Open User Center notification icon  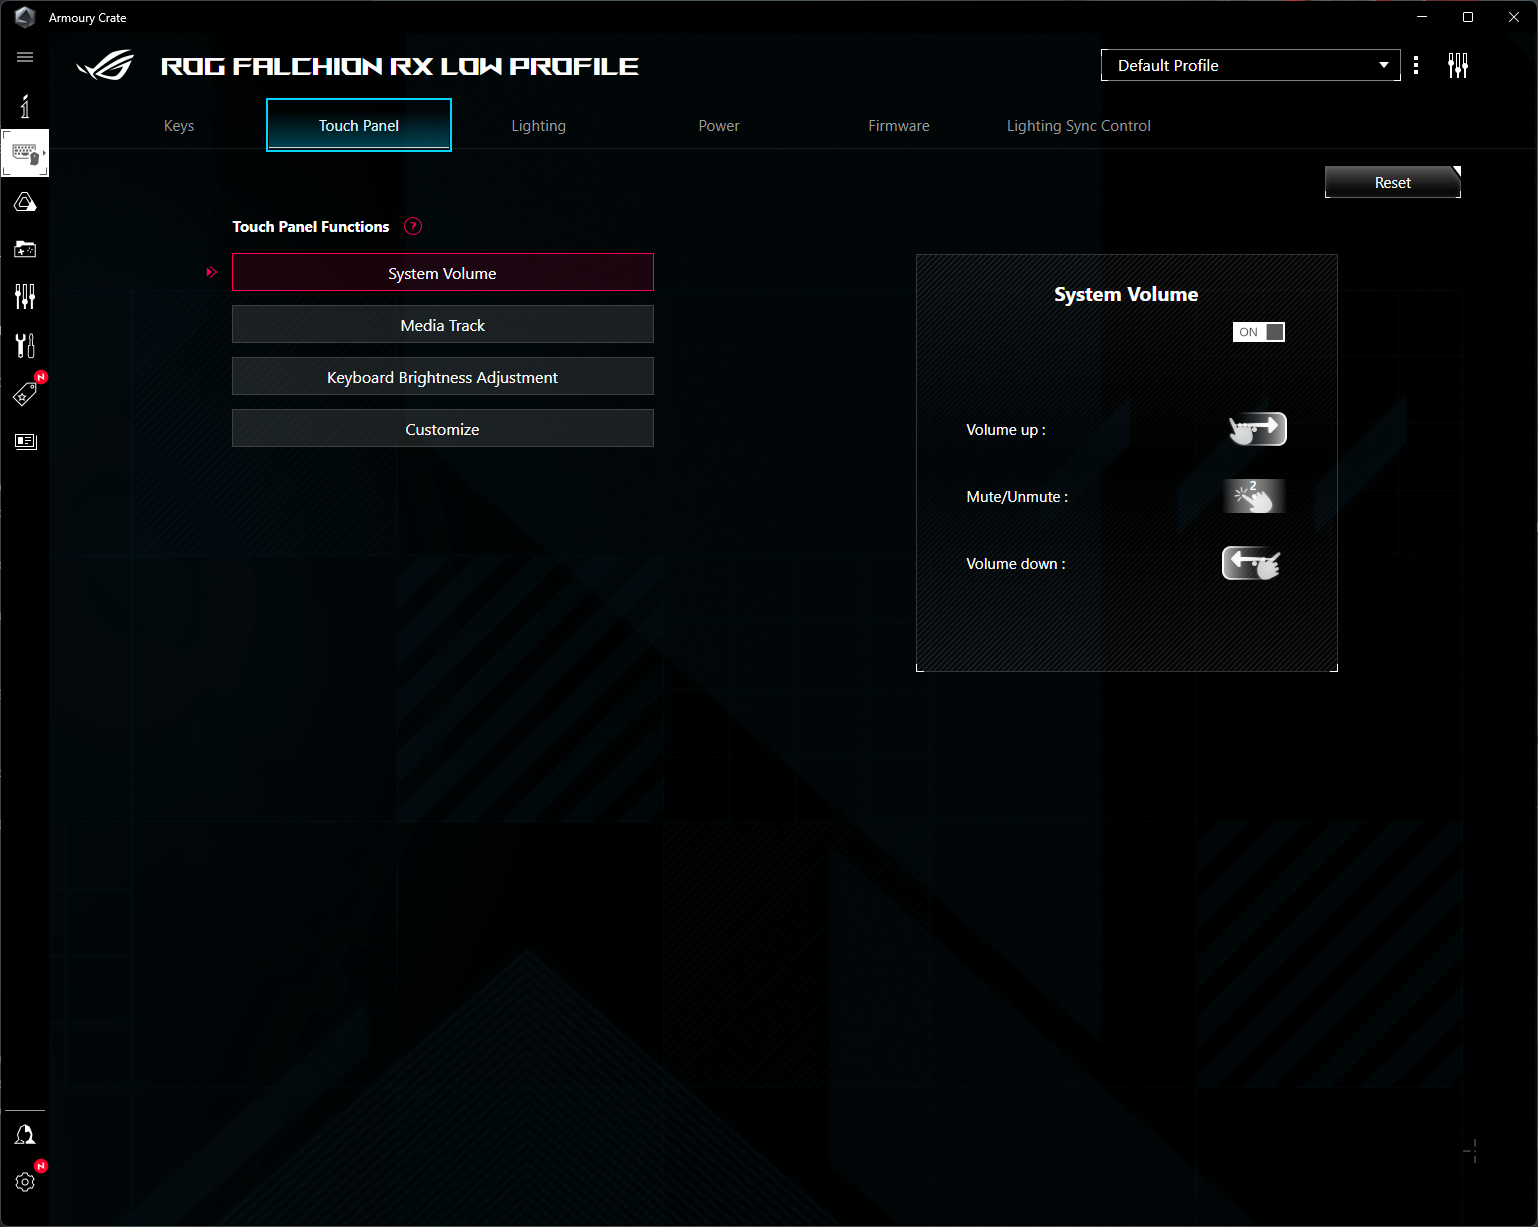click(25, 1134)
